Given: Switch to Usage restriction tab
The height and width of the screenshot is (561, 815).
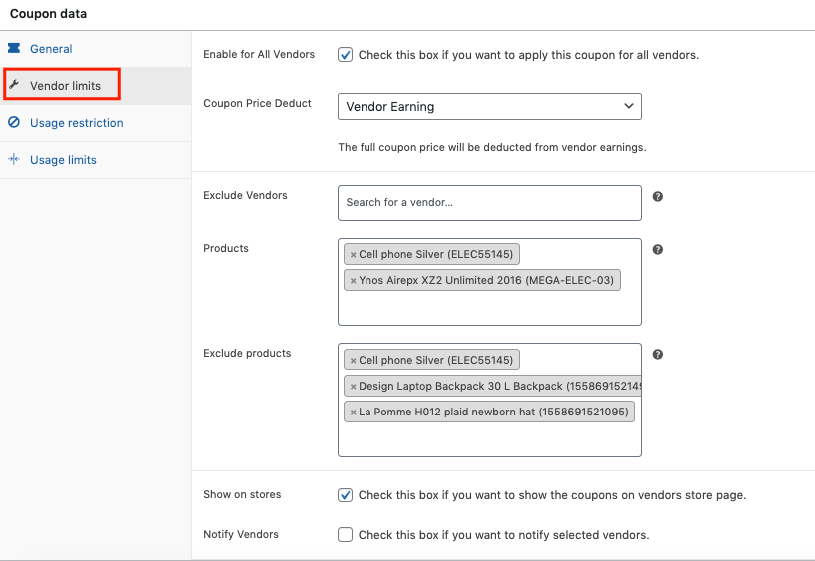Looking at the screenshot, I should point(76,123).
